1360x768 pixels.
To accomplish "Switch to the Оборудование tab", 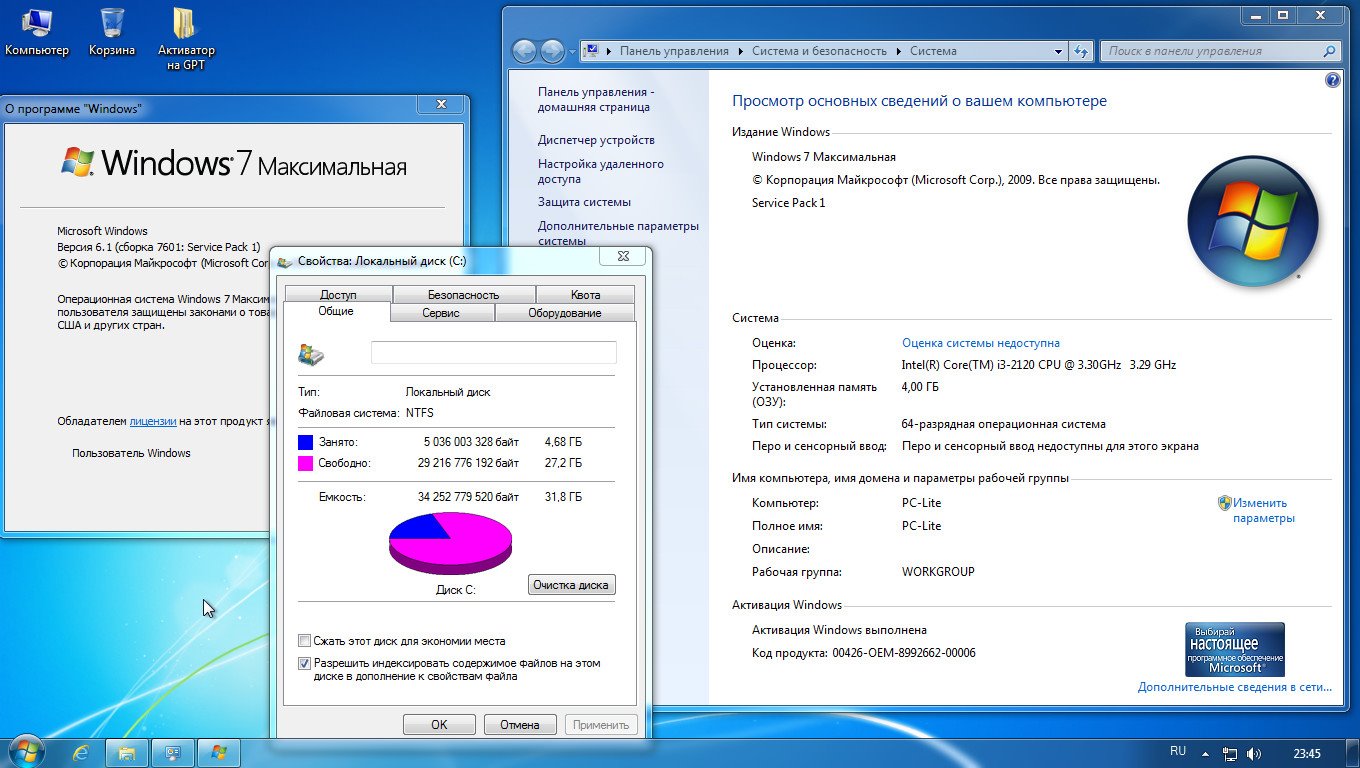I will pyautogui.click(x=564, y=313).
